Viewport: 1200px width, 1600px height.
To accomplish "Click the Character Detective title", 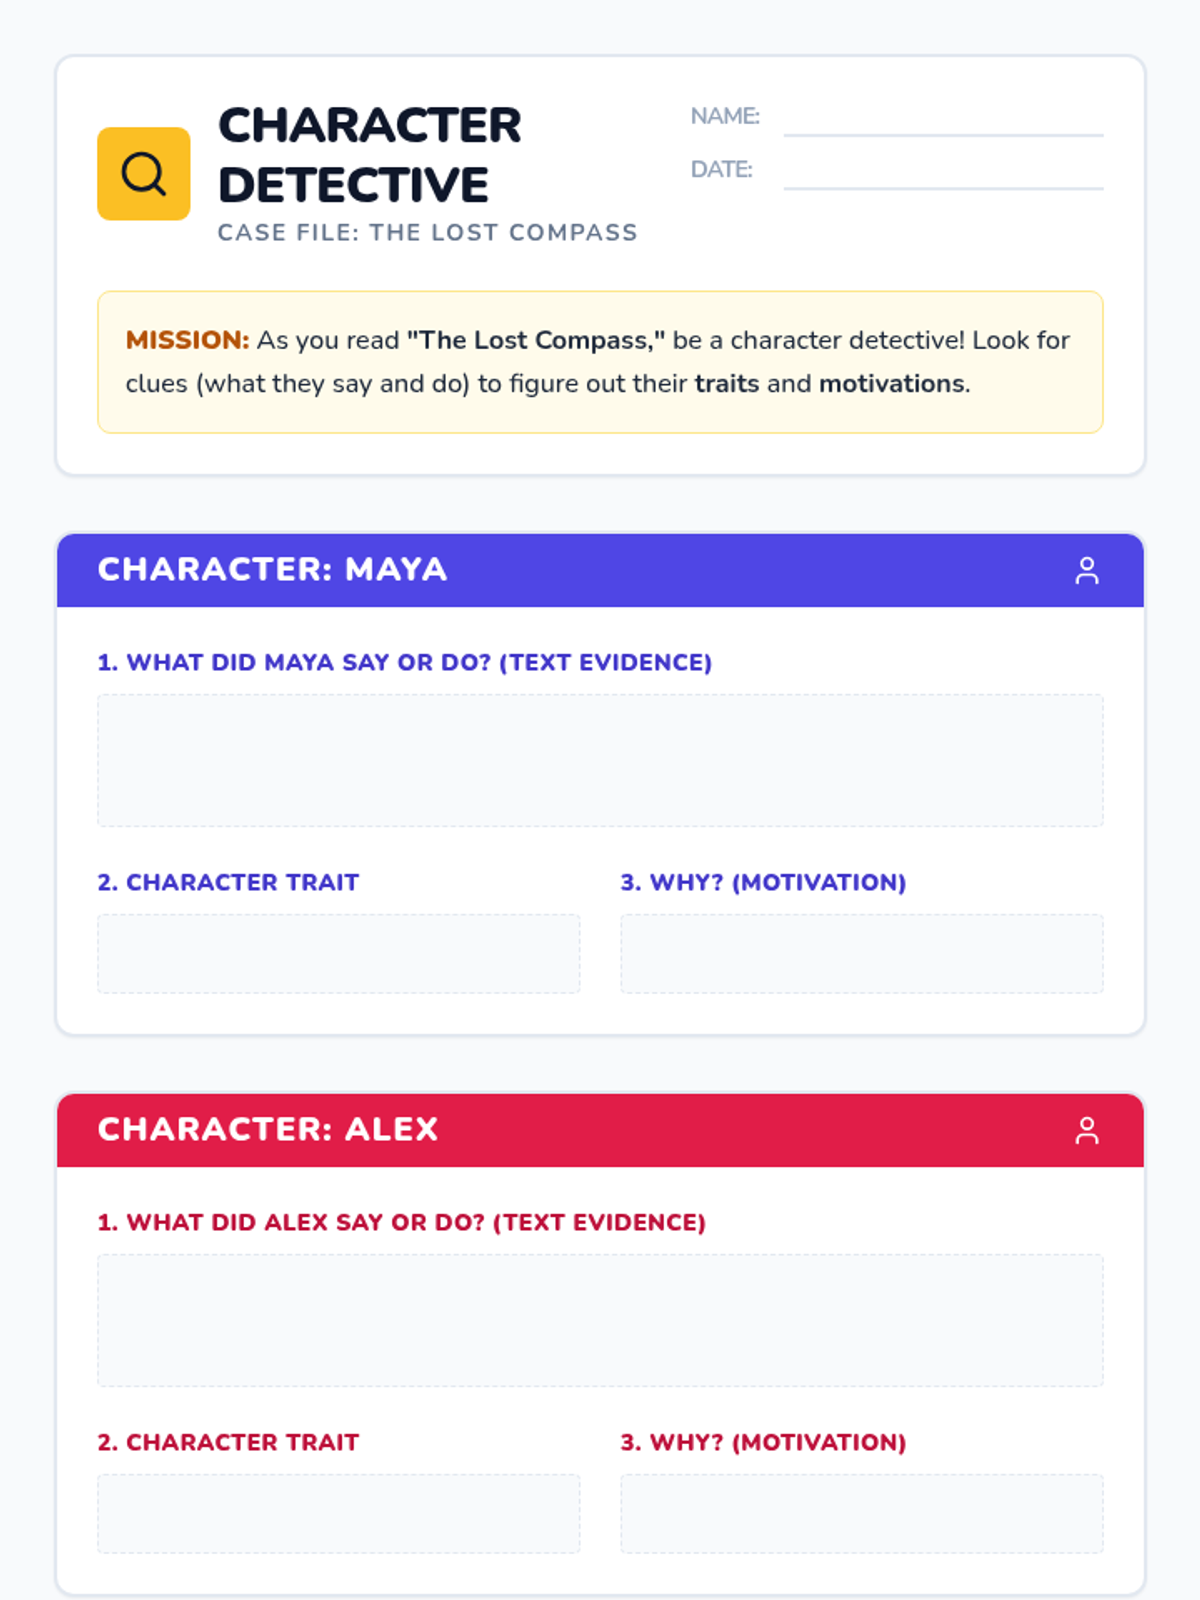I will tap(370, 155).
